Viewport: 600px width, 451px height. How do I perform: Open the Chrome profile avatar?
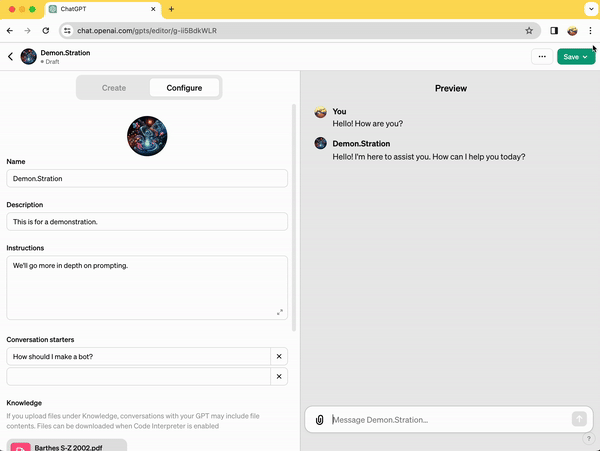click(572, 31)
